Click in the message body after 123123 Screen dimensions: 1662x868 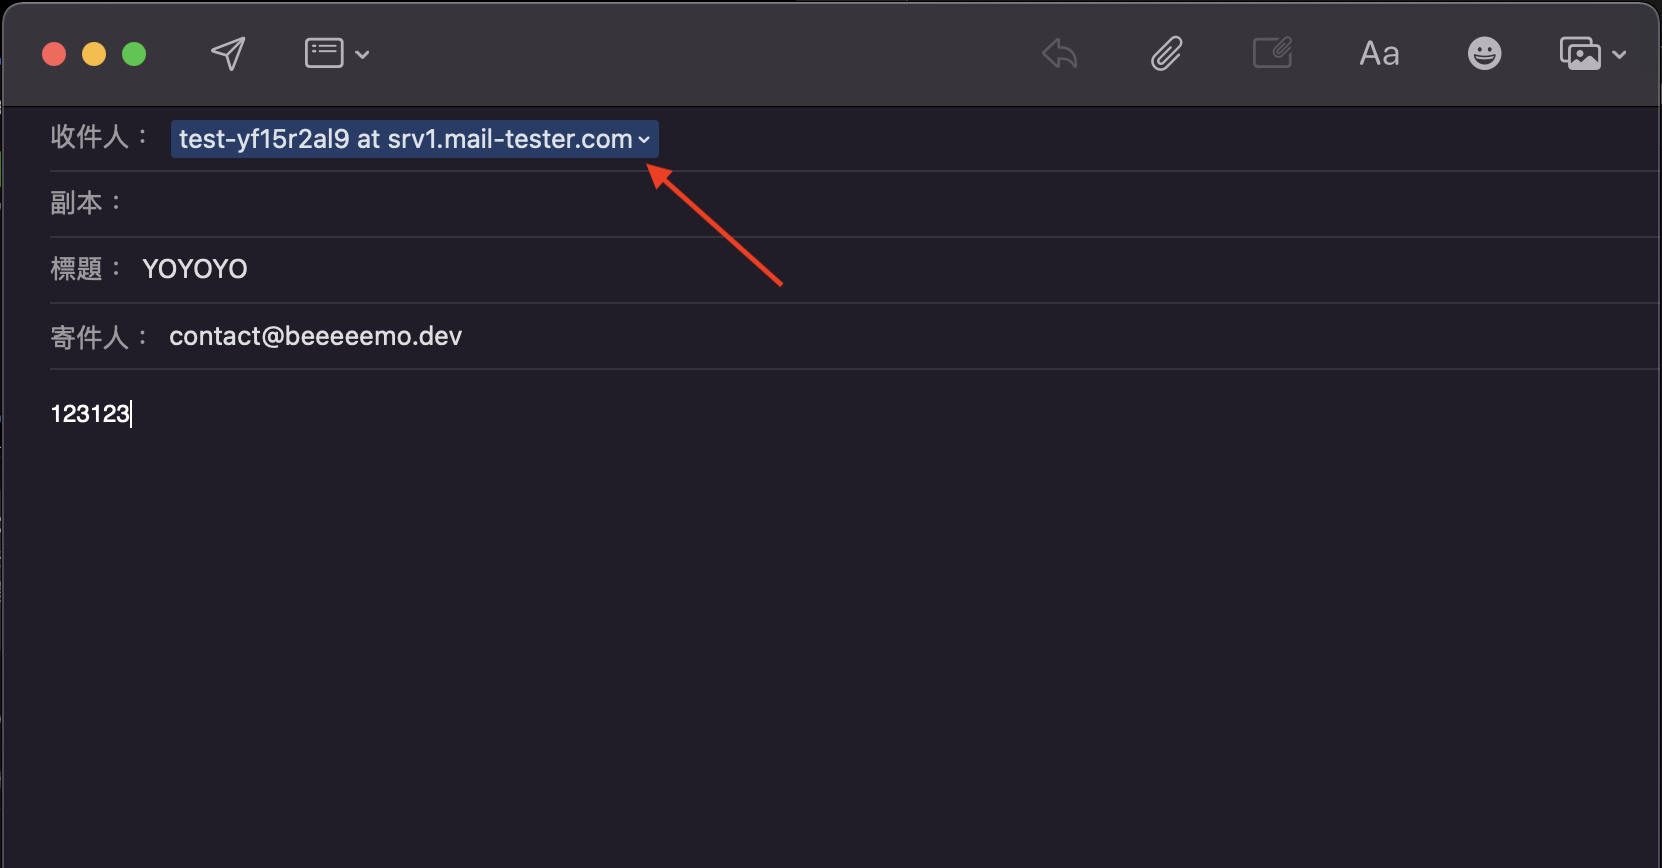pos(133,413)
